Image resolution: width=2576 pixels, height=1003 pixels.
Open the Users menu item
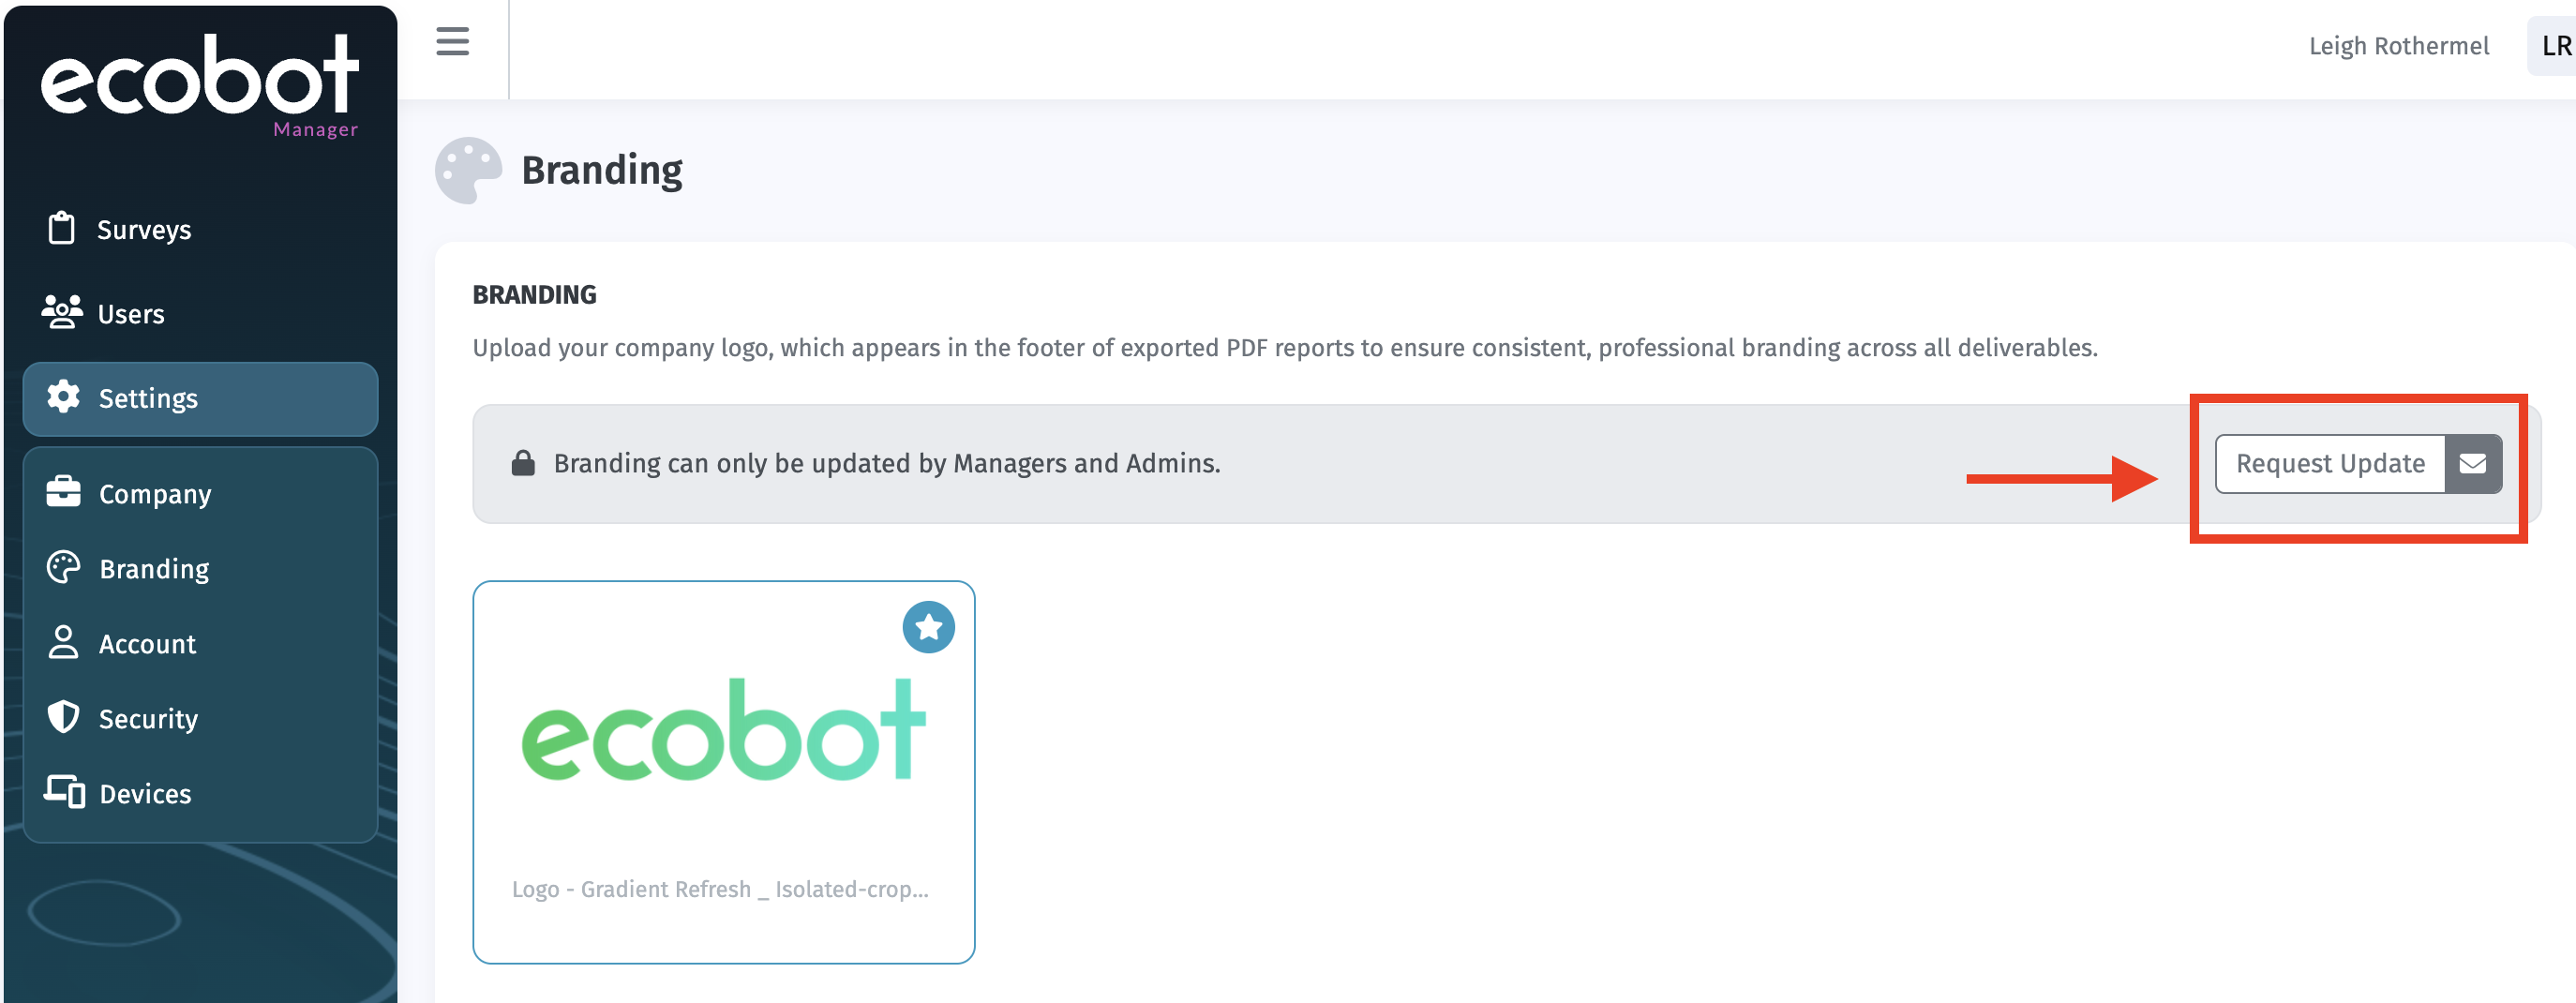coord(131,314)
